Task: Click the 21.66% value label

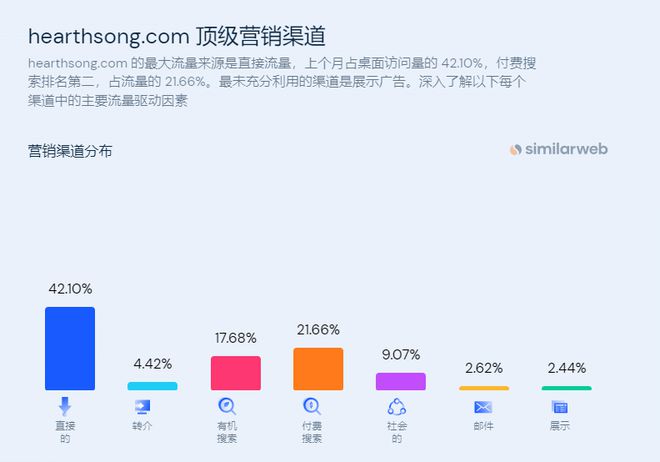Action: point(318,329)
